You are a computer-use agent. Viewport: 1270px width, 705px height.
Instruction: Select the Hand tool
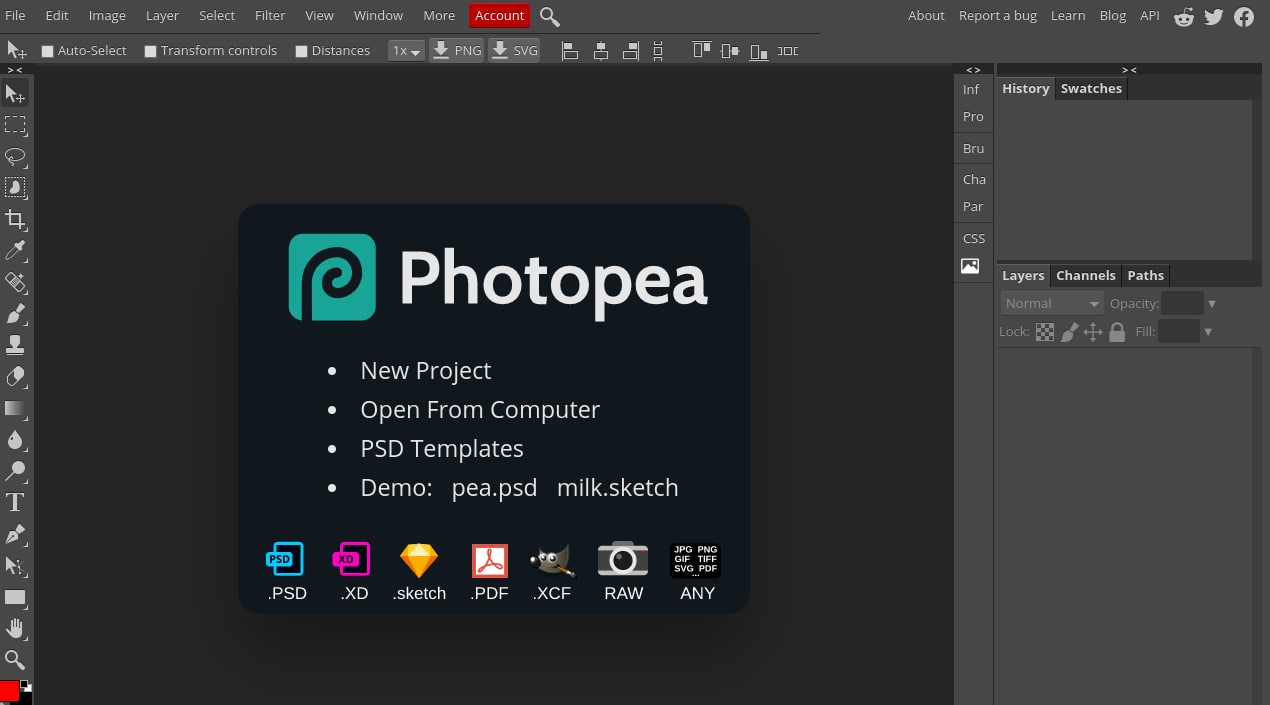pos(15,629)
